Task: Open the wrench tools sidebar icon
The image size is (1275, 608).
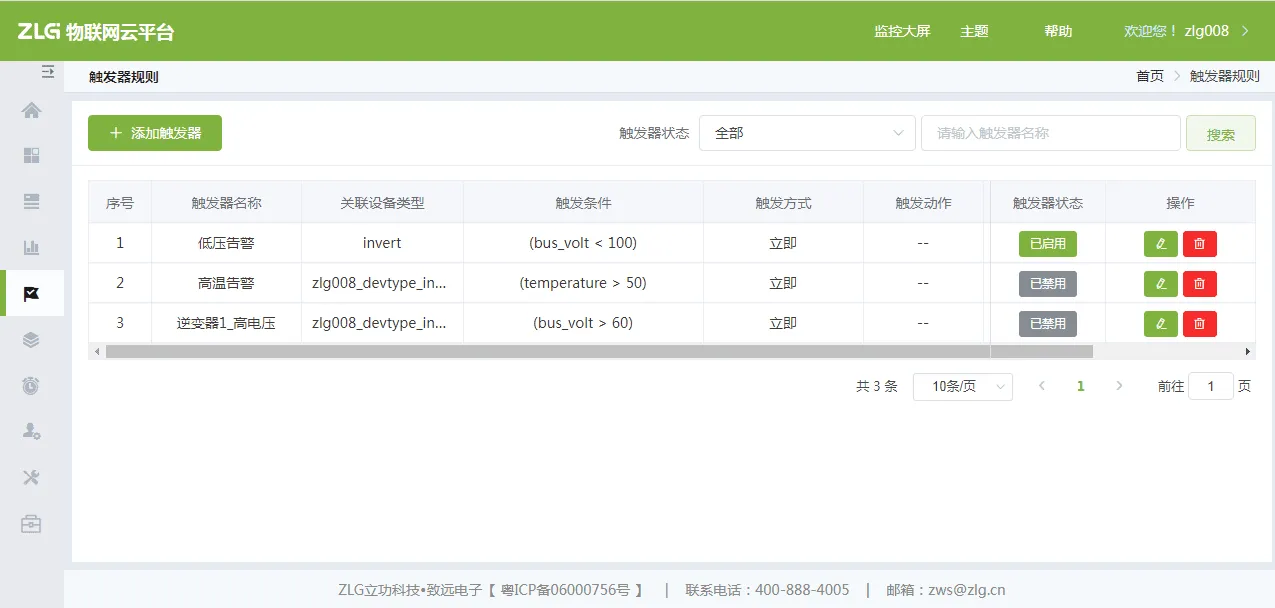Action: pos(31,477)
